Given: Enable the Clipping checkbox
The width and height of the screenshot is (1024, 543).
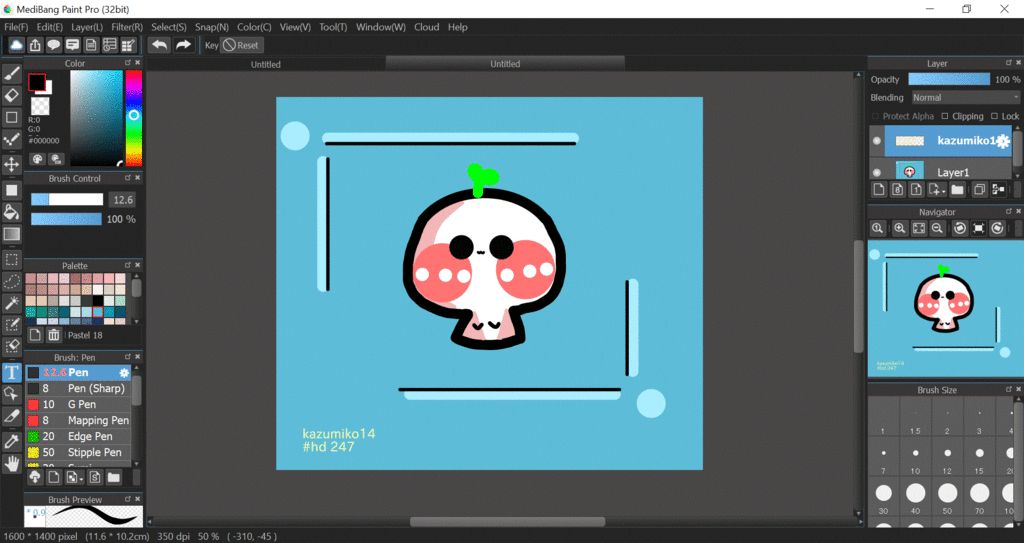Looking at the screenshot, I should click(945, 116).
